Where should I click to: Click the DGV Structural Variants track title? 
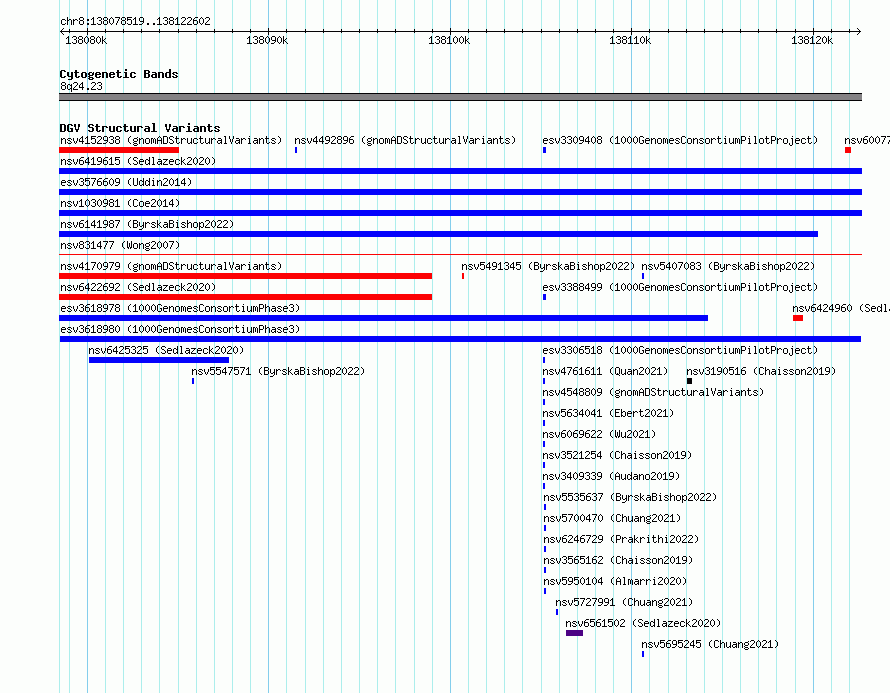[x=140, y=128]
